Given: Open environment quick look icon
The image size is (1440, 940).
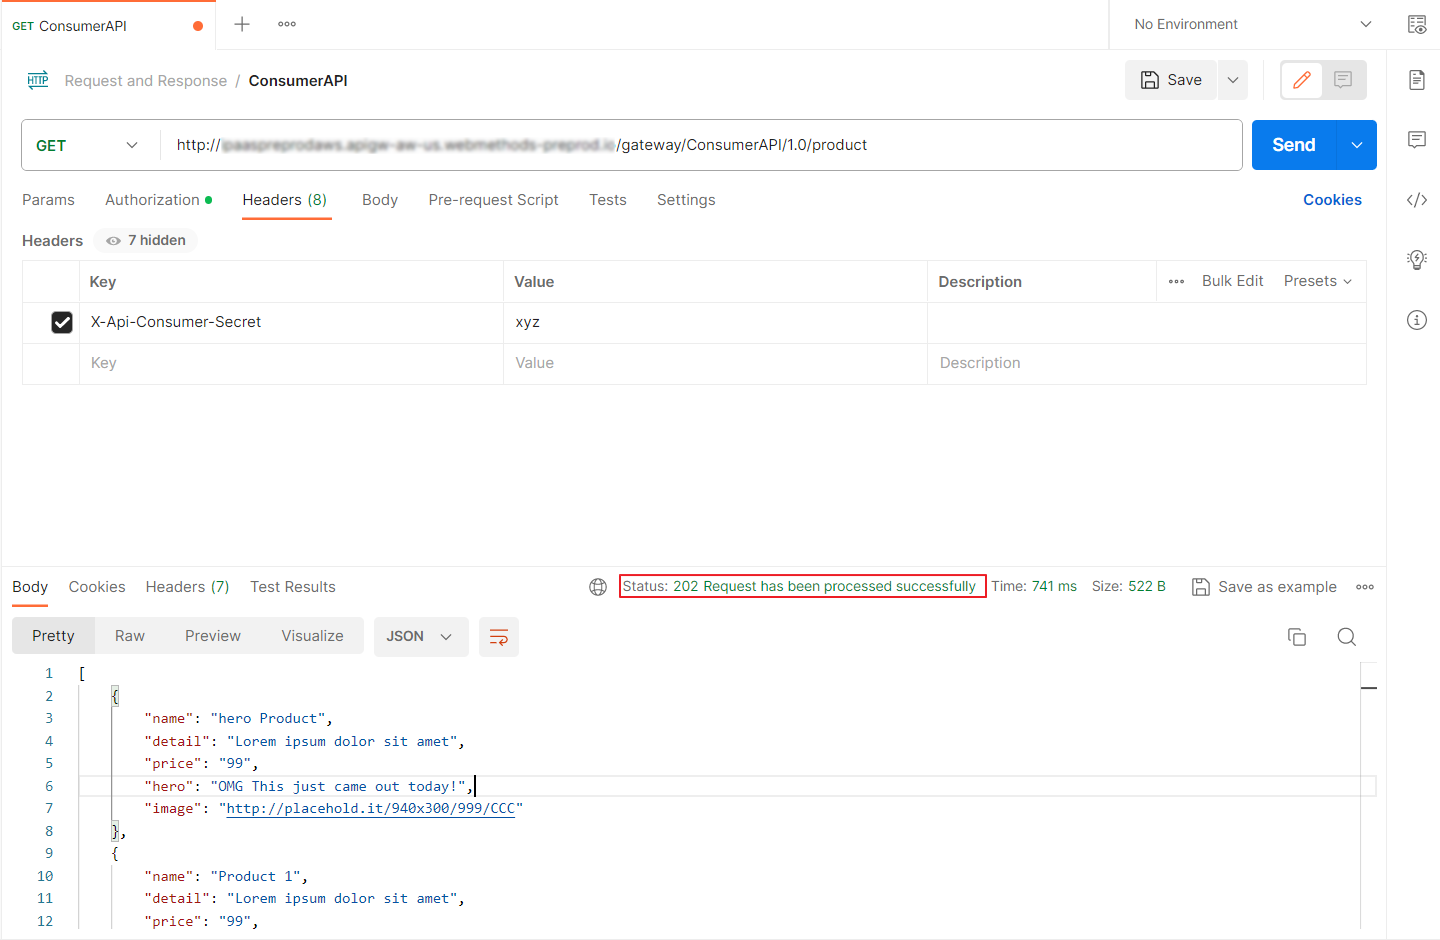Looking at the screenshot, I should pos(1417,25).
